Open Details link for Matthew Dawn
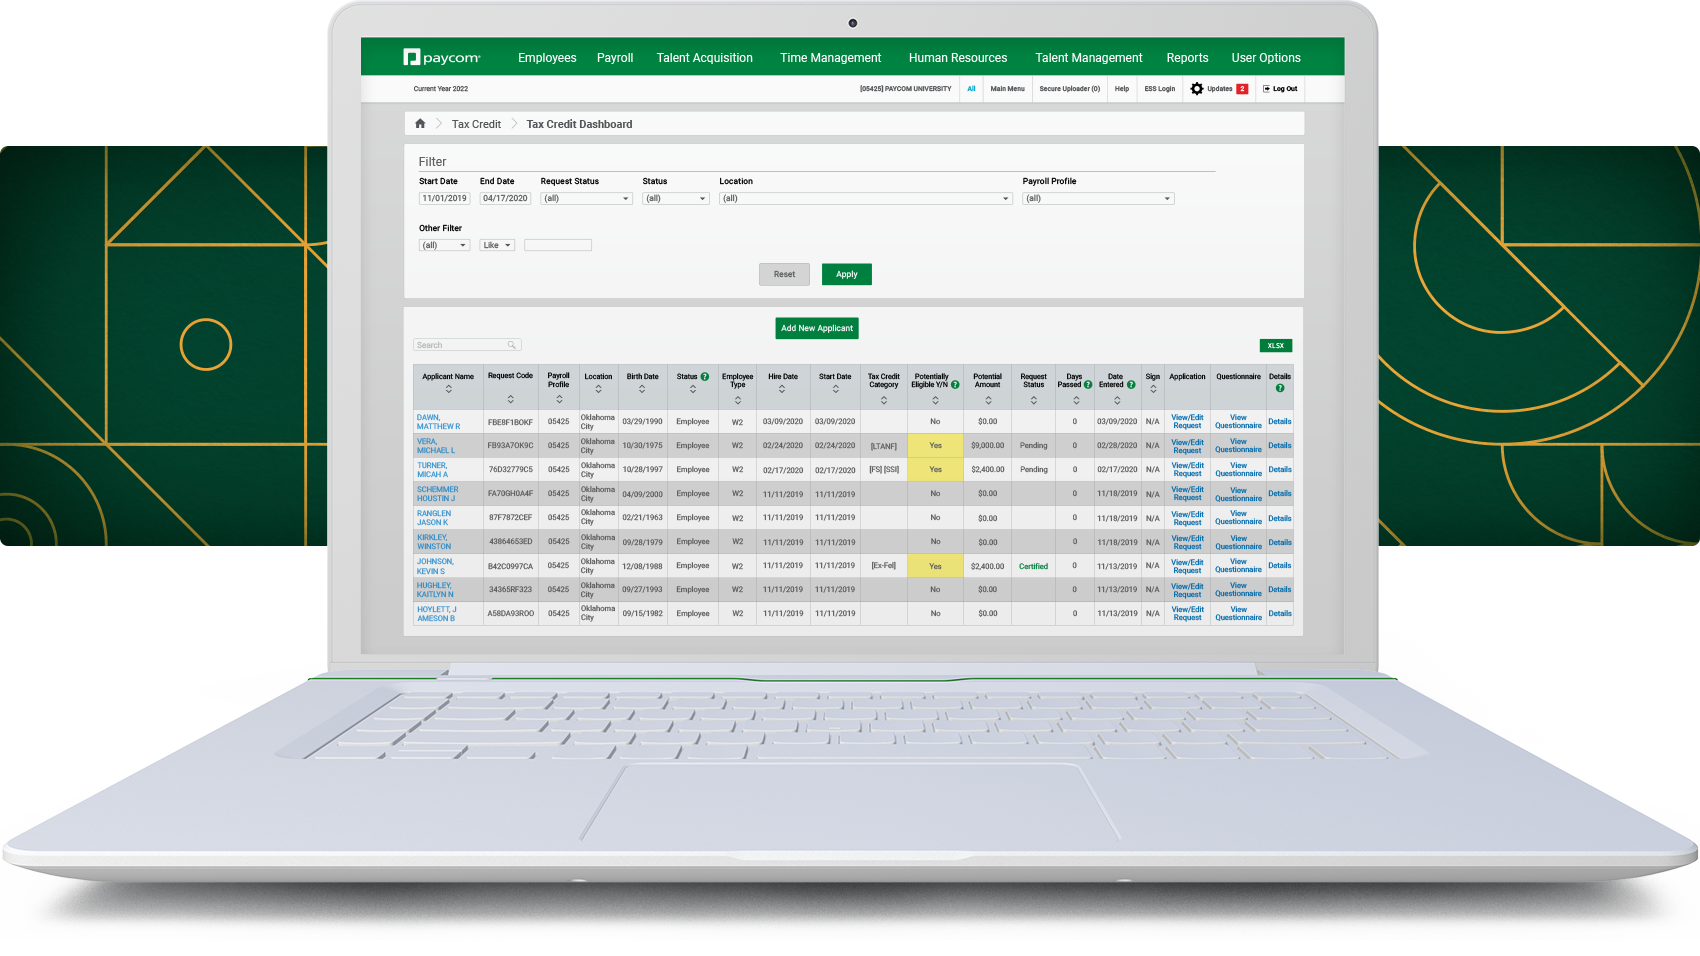1700x956 pixels. tap(1280, 422)
